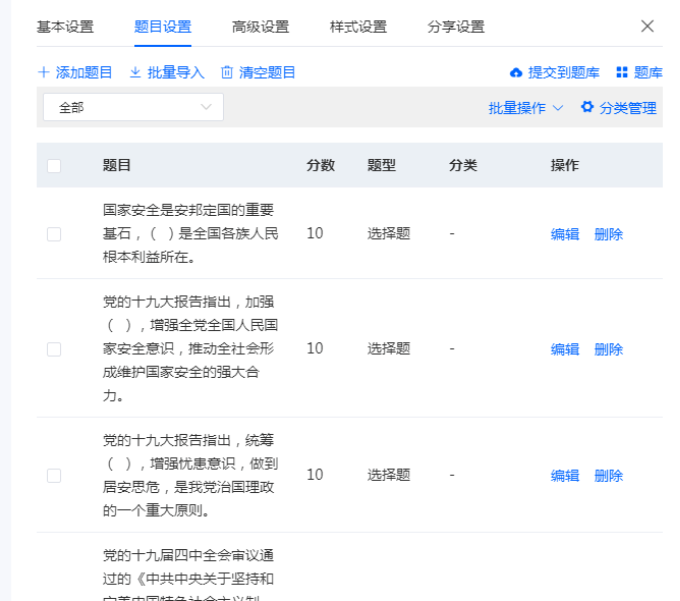Screen dimensions: 680x601
Task: Click score 10 in 国家安全是安邦定国 row
Action: click(315, 234)
